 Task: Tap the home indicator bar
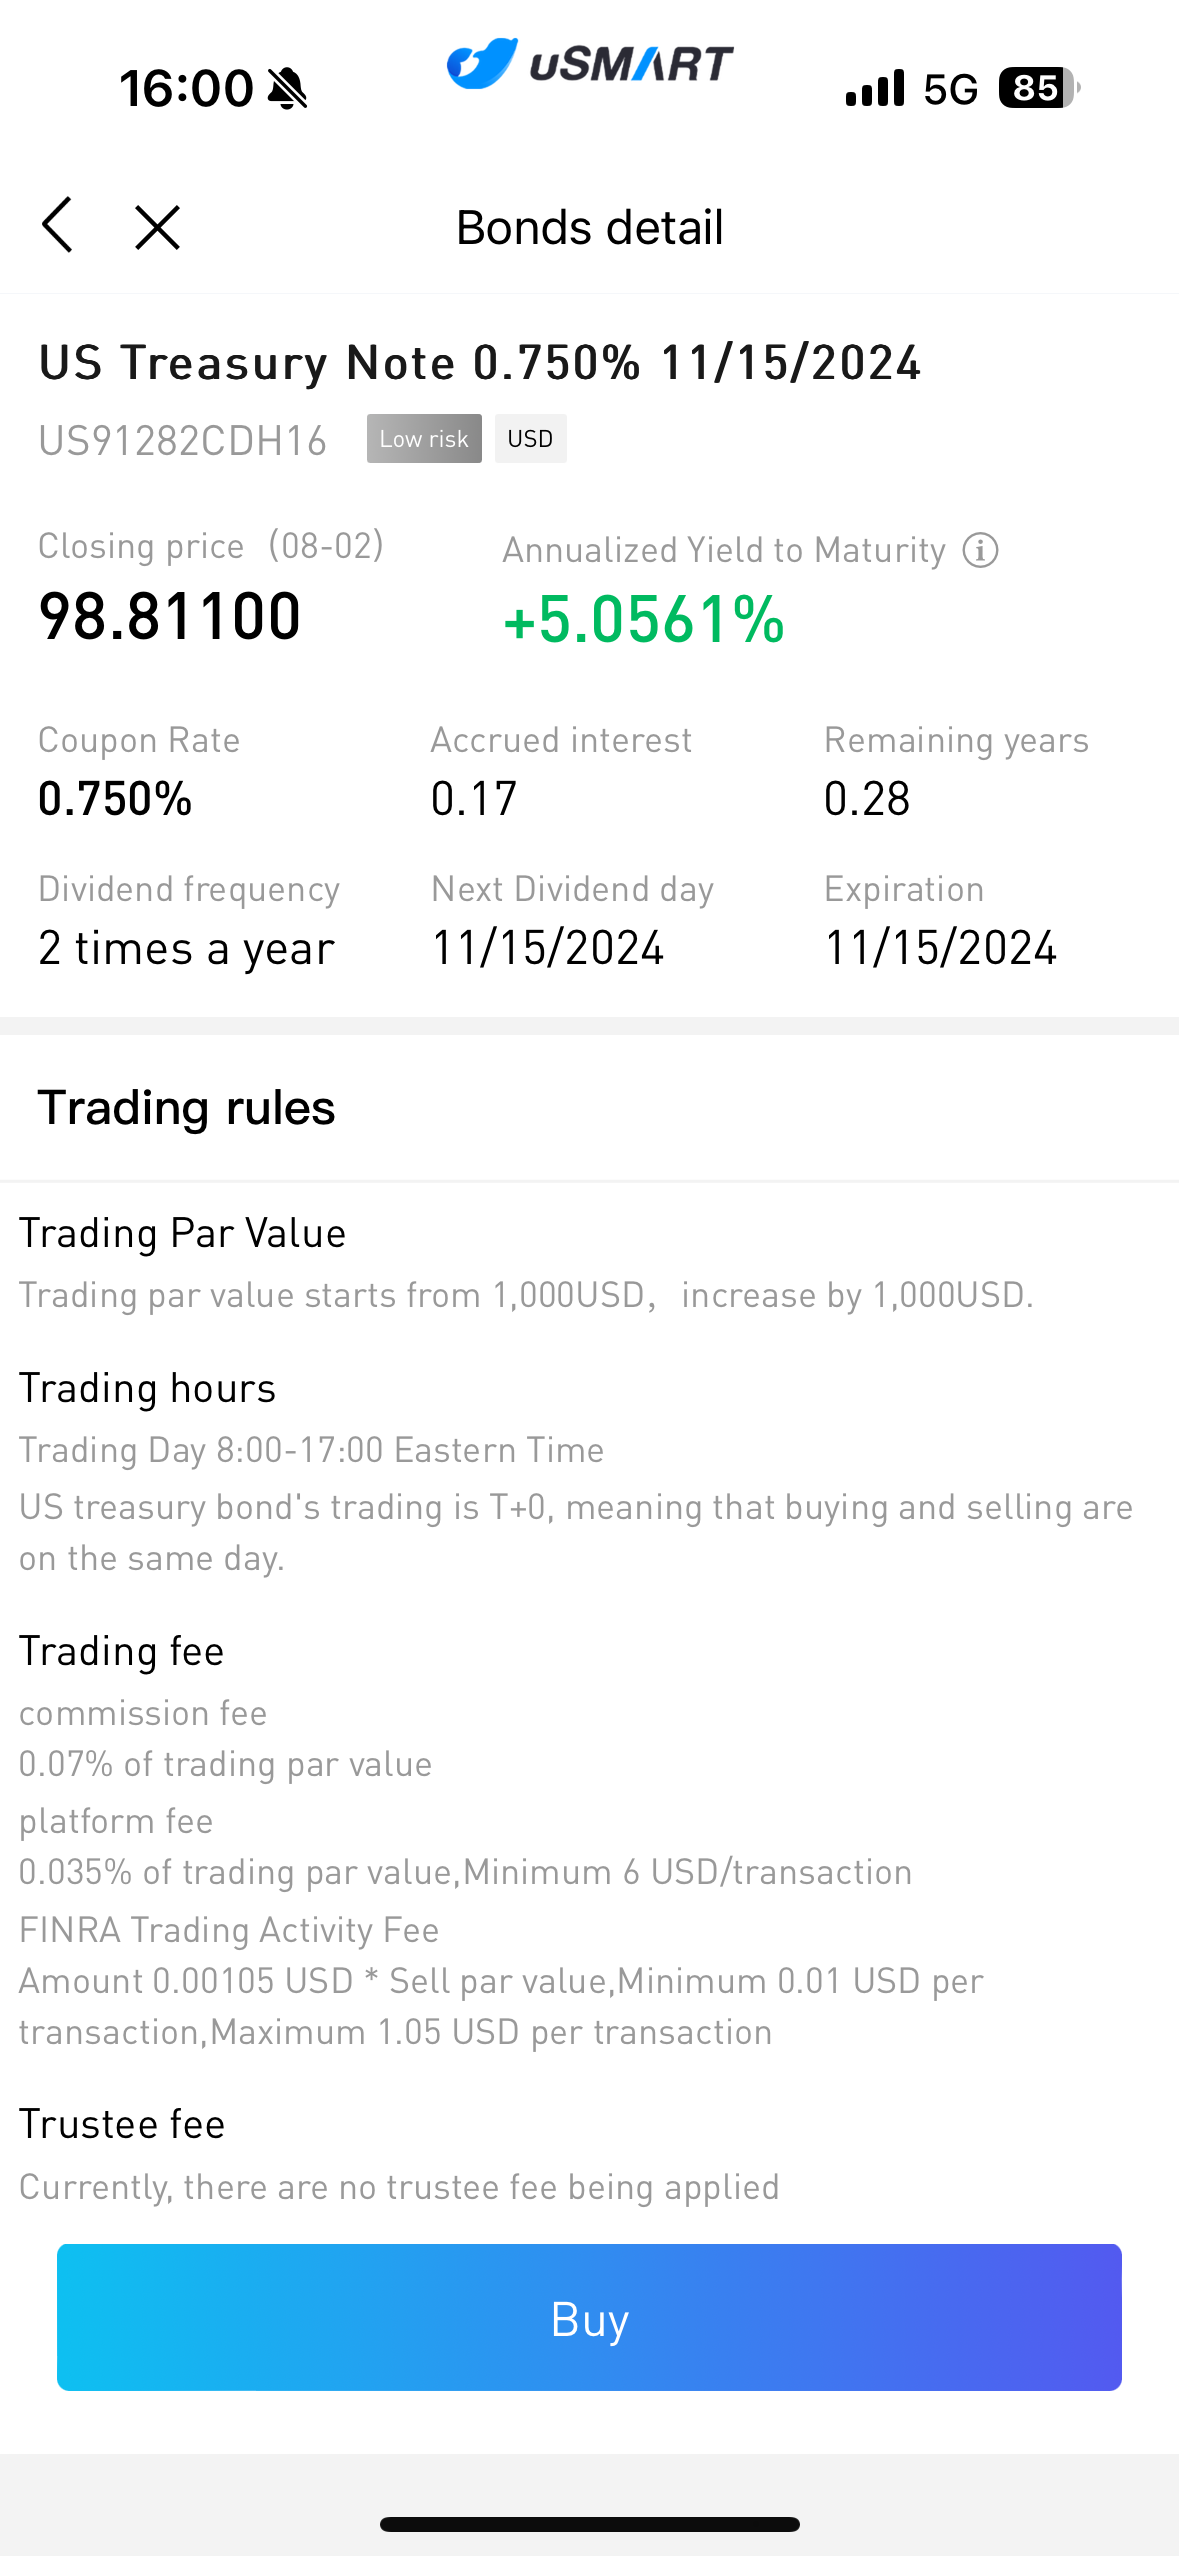click(589, 2524)
